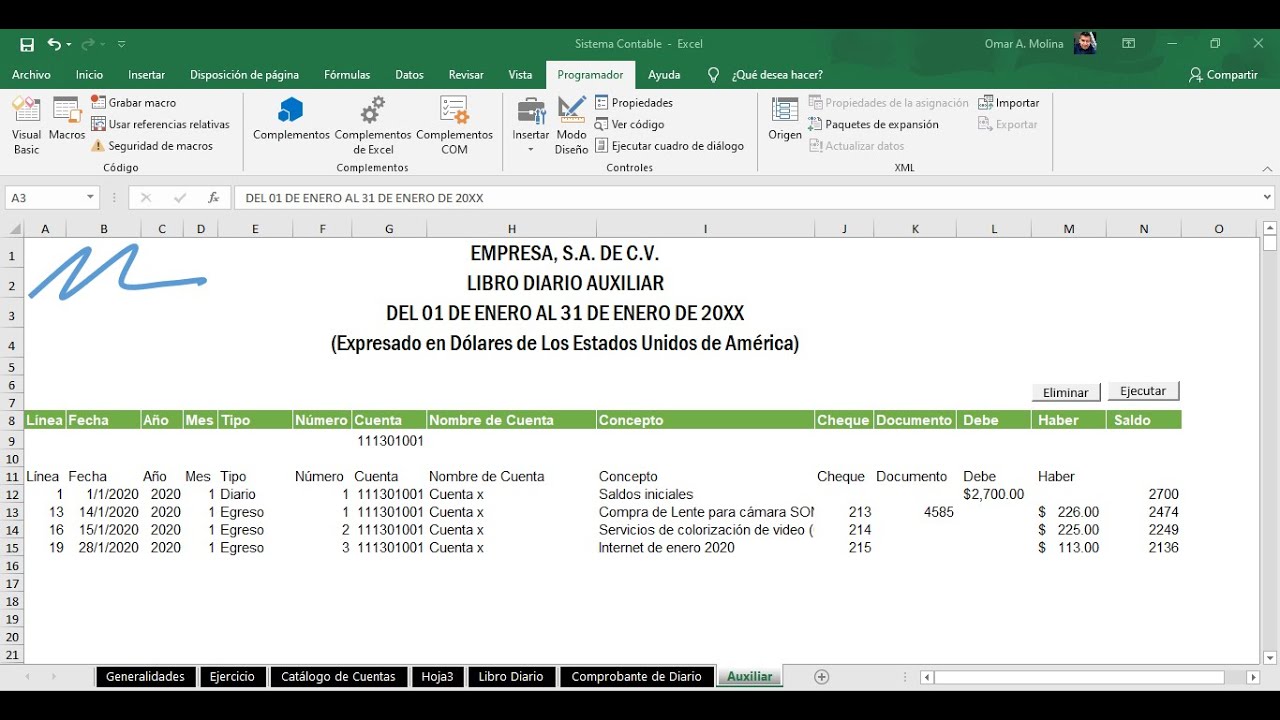The width and height of the screenshot is (1280, 720).
Task: Switch to the Inicio tab
Action: pyautogui.click(x=89, y=75)
